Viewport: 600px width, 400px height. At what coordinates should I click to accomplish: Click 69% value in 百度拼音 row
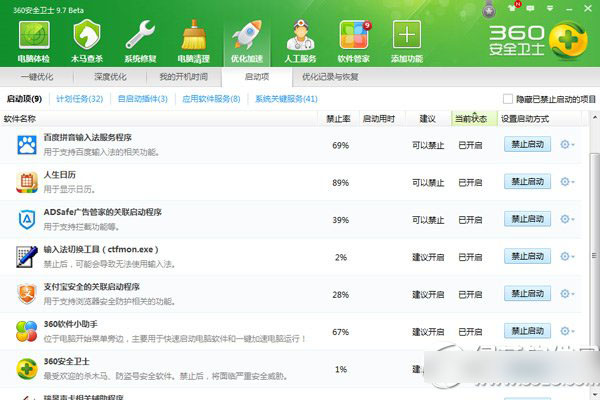click(341, 145)
